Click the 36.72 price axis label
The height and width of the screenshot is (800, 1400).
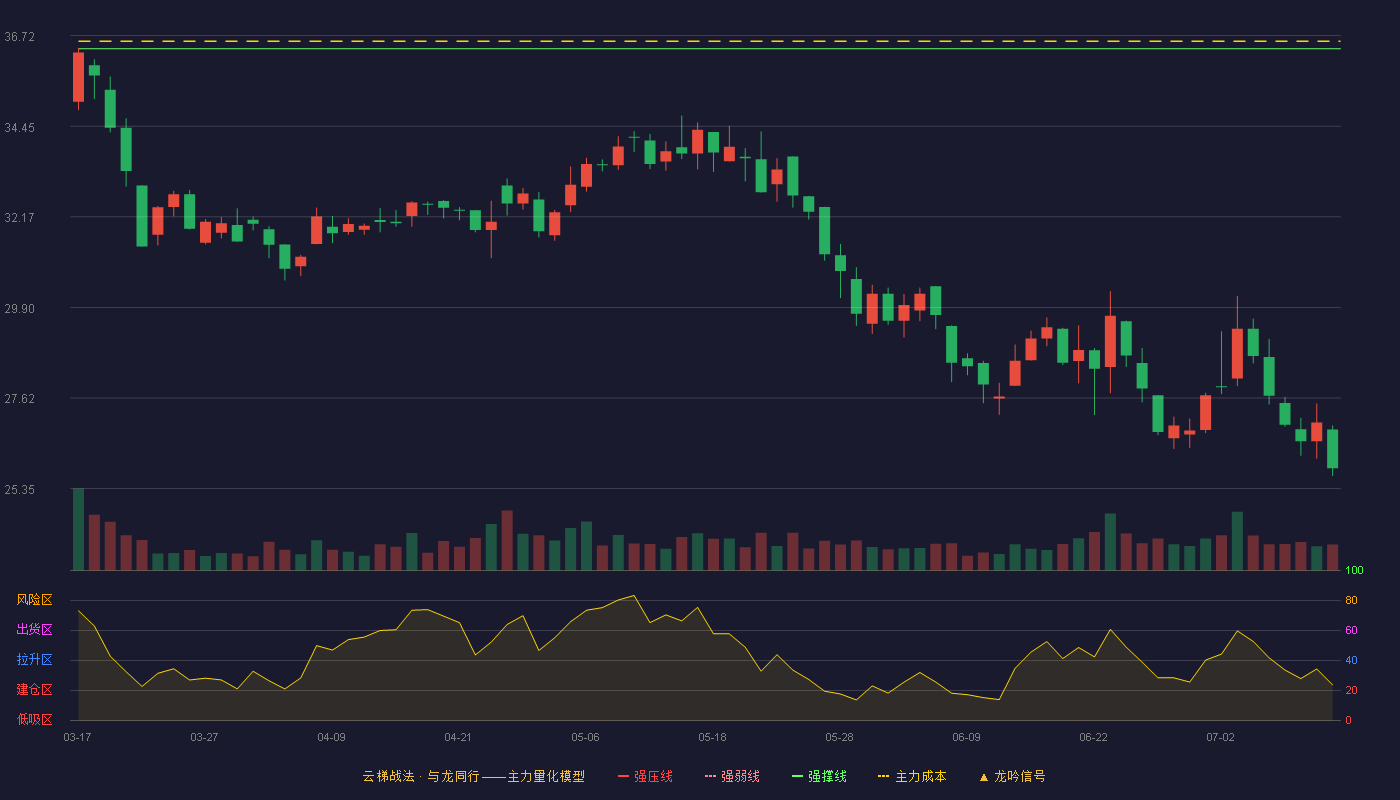coord(19,37)
